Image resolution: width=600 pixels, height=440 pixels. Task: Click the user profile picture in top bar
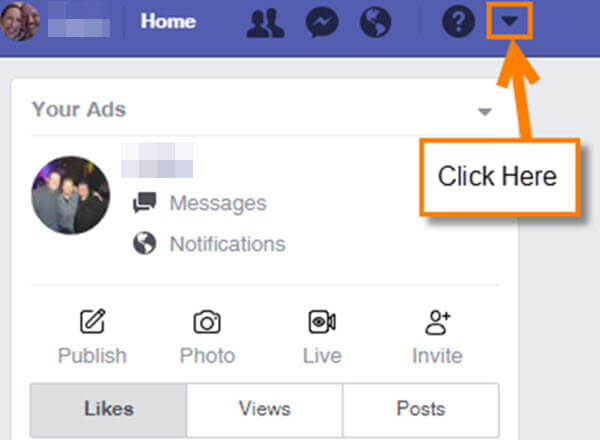20,21
